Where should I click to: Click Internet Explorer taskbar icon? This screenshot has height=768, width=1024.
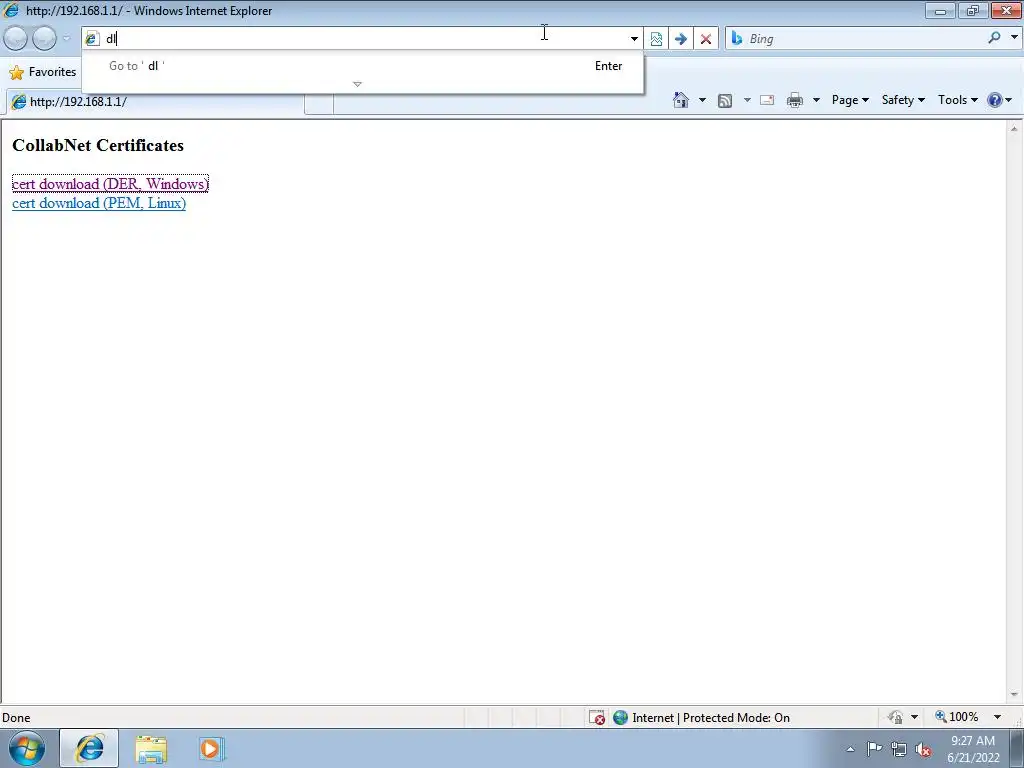[x=89, y=748]
